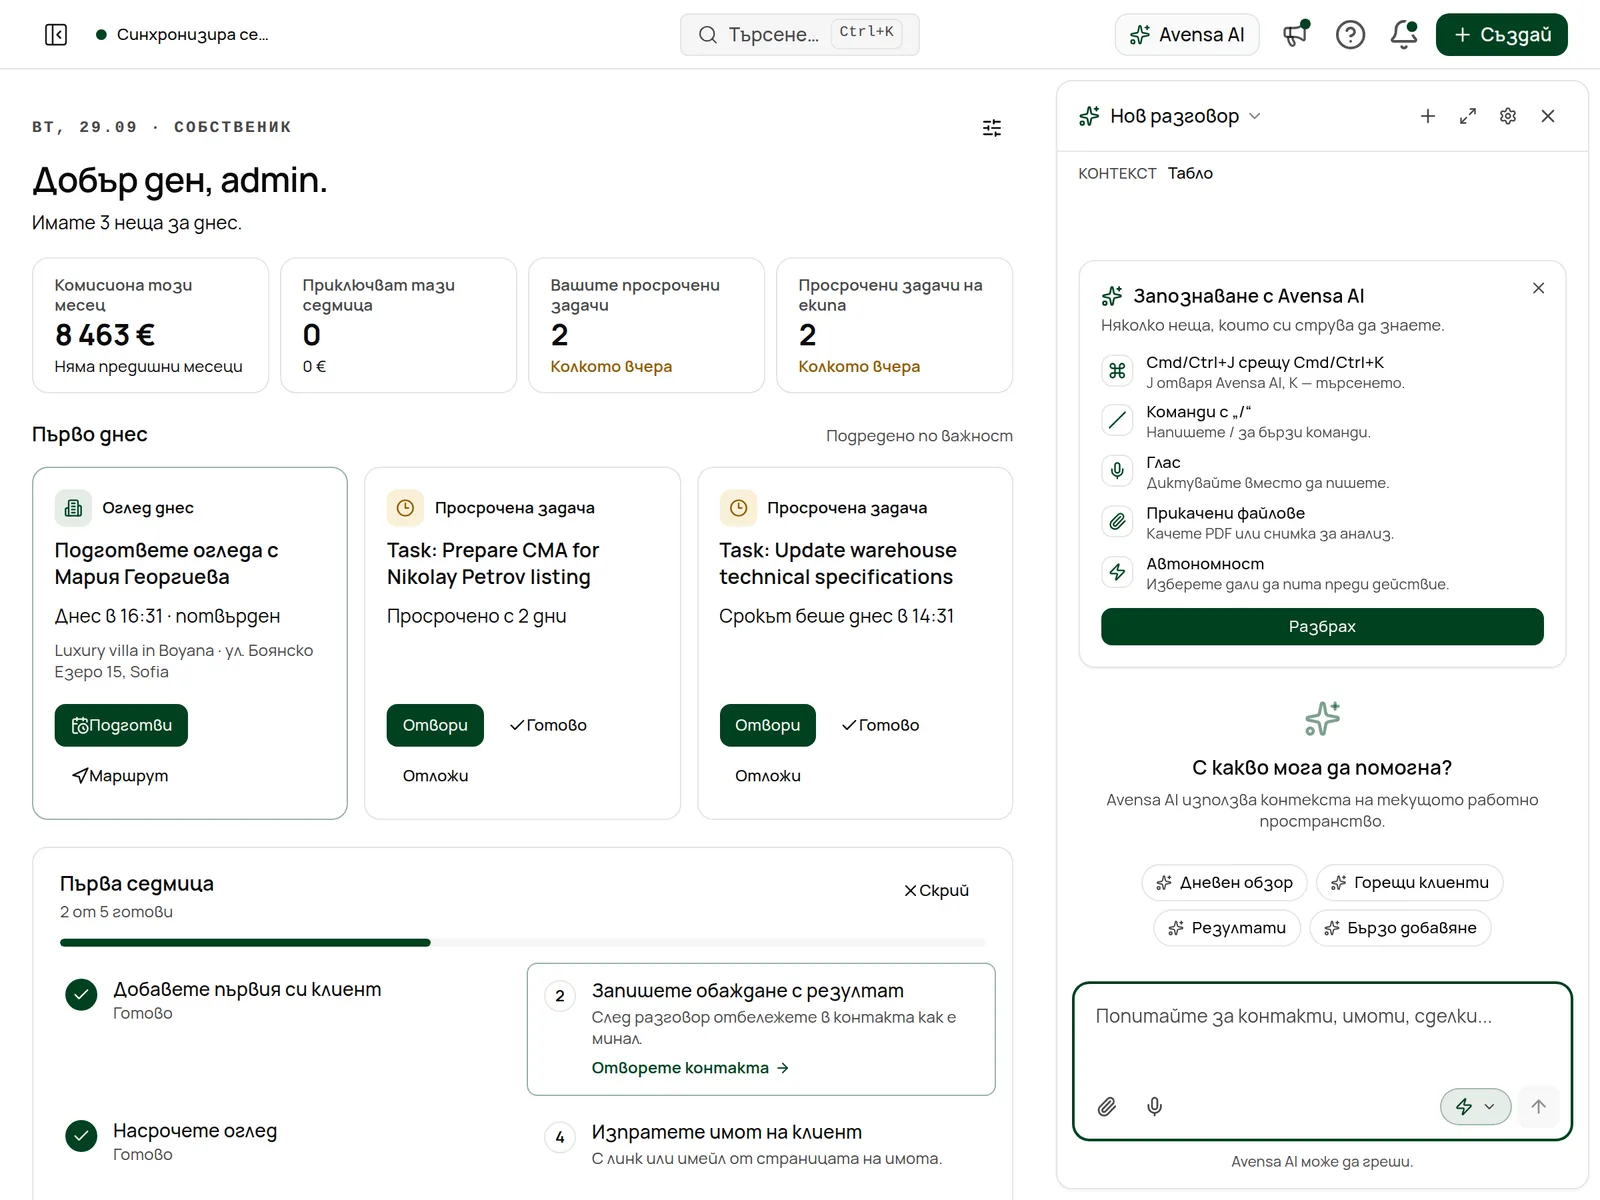The height and width of the screenshot is (1200, 1600).
Task: Open the notifications bell
Action: (x=1404, y=35)
